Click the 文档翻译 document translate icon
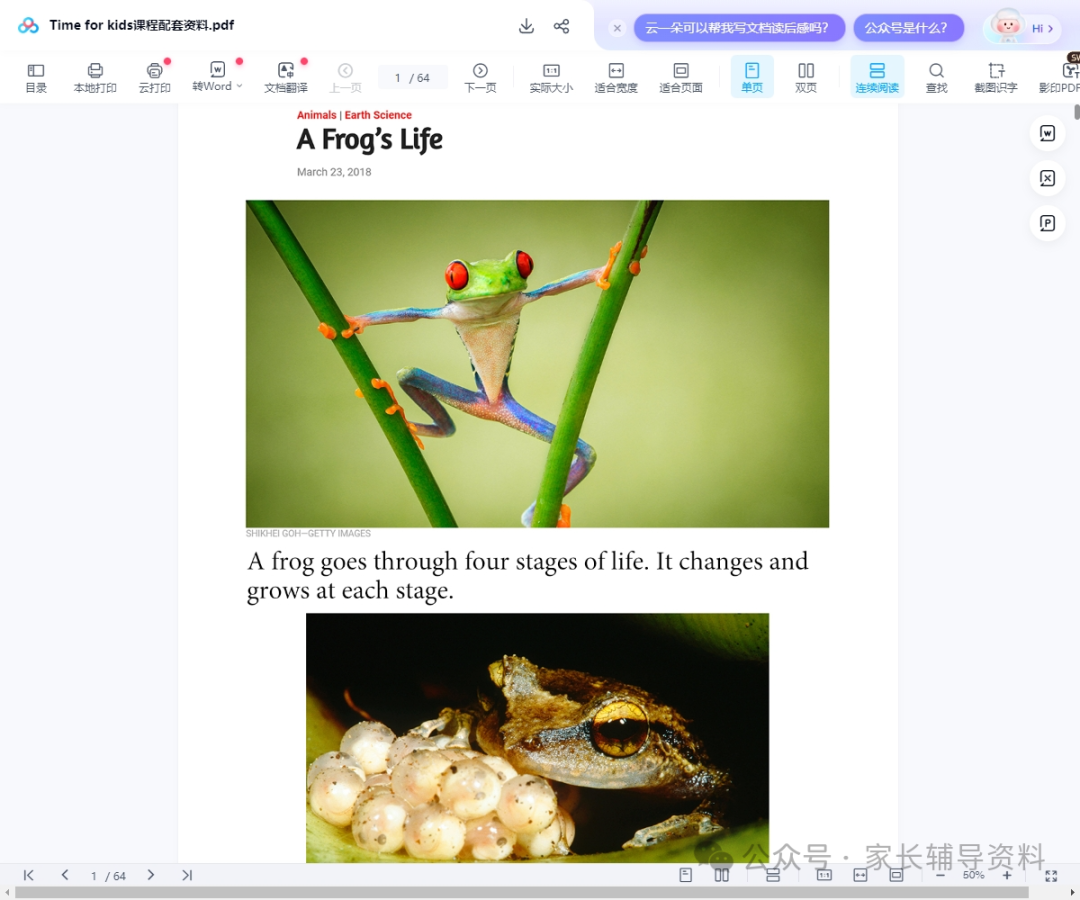The image size is (1080, 900). (286, 77)
